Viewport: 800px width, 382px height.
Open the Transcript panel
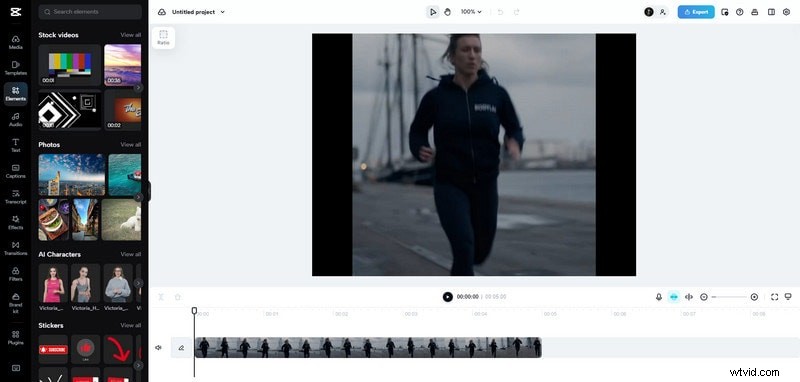coord(15,197)
